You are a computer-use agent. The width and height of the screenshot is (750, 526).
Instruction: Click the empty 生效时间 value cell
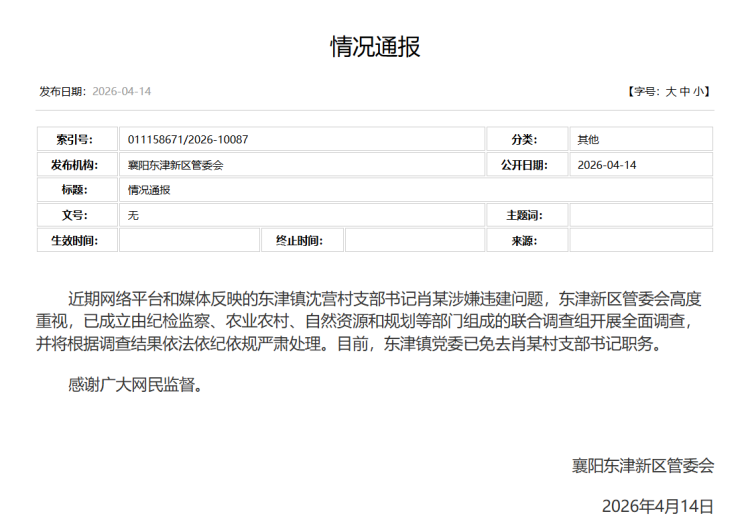pyautogui.click(x=188, y=240)
